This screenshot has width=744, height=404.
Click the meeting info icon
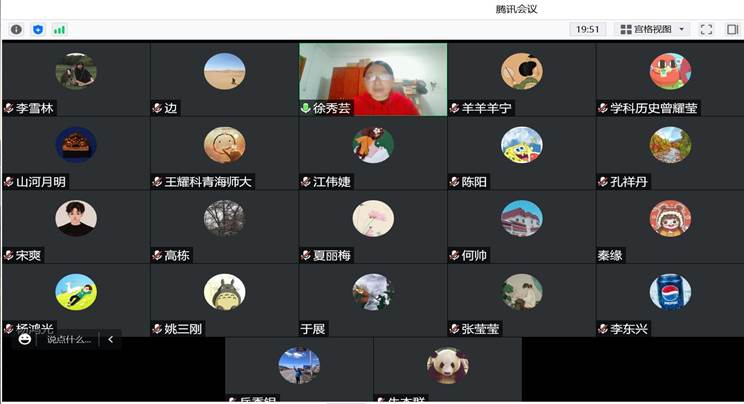pyautogui.click(x=16, y=30)
